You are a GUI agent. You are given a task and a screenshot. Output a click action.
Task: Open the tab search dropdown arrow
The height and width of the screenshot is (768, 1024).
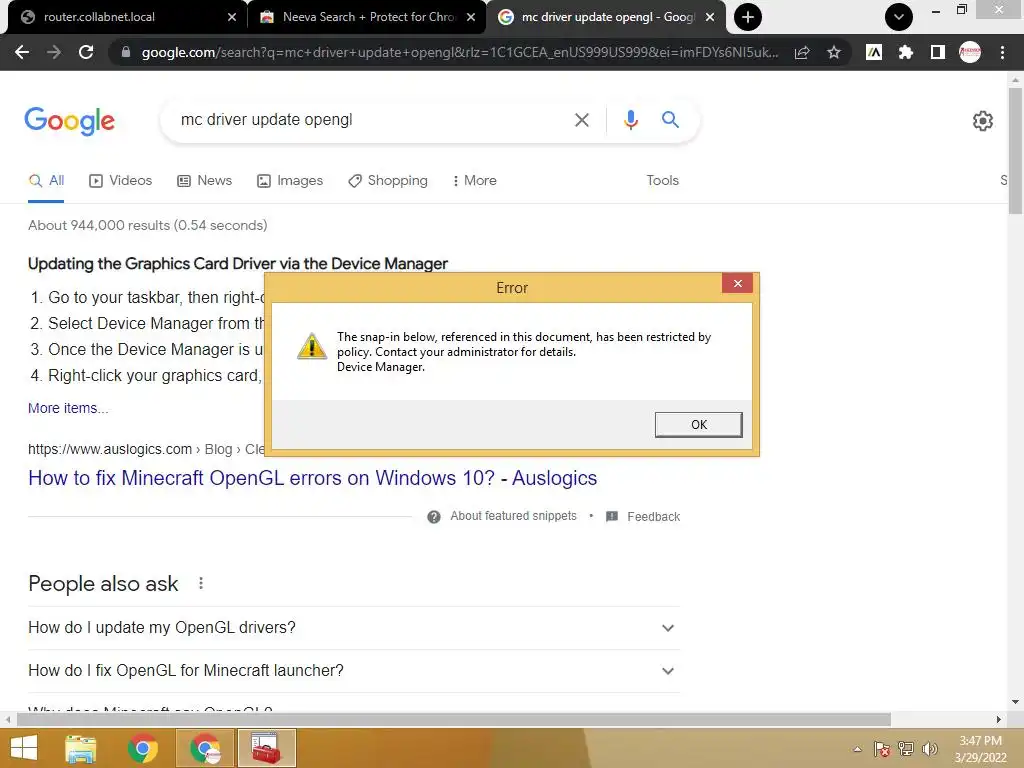[899, 17]
